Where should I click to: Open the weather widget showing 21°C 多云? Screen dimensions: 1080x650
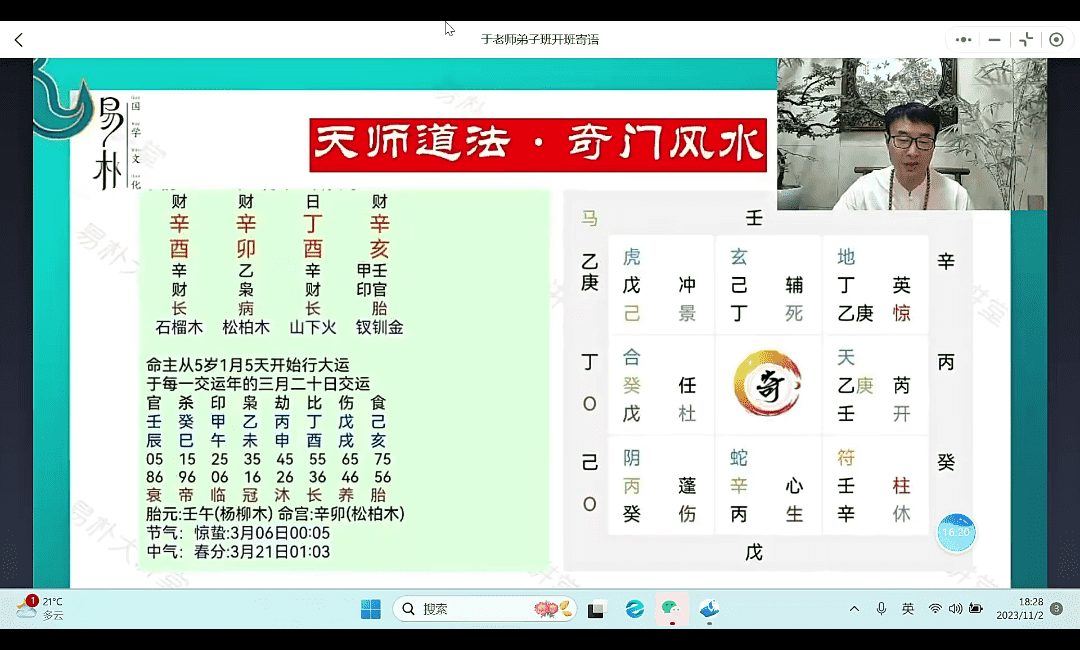pos(42,608)
